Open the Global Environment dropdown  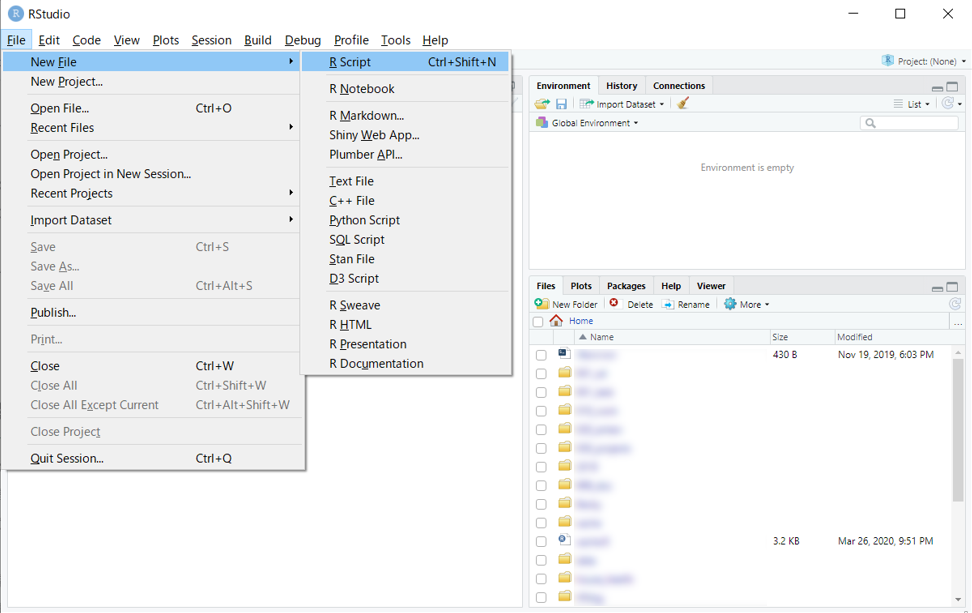pos(587,123)
